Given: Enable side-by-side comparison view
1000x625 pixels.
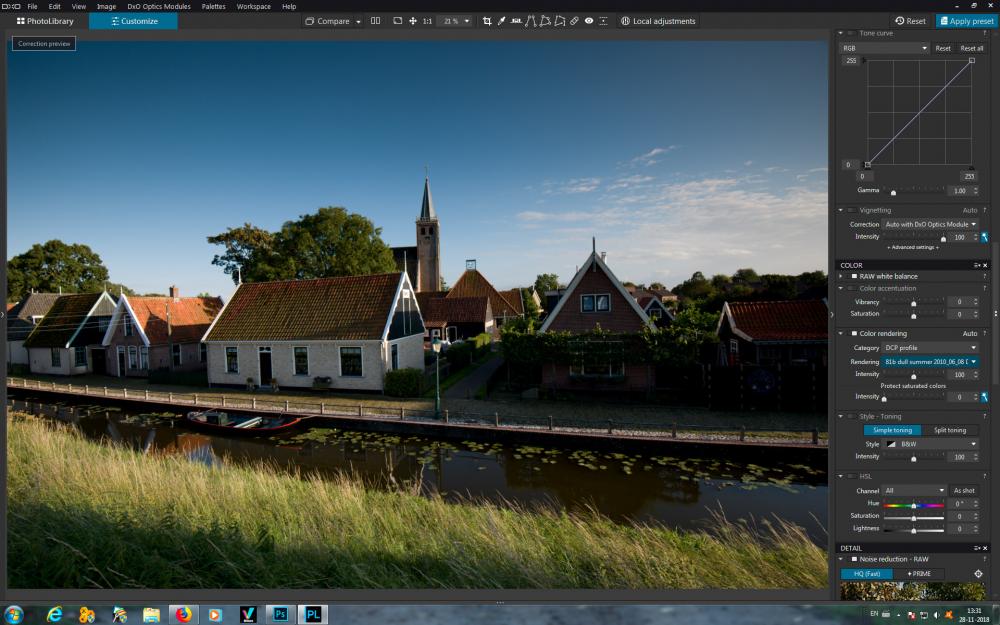Looking at the screenshot, I should coord(376,21).
